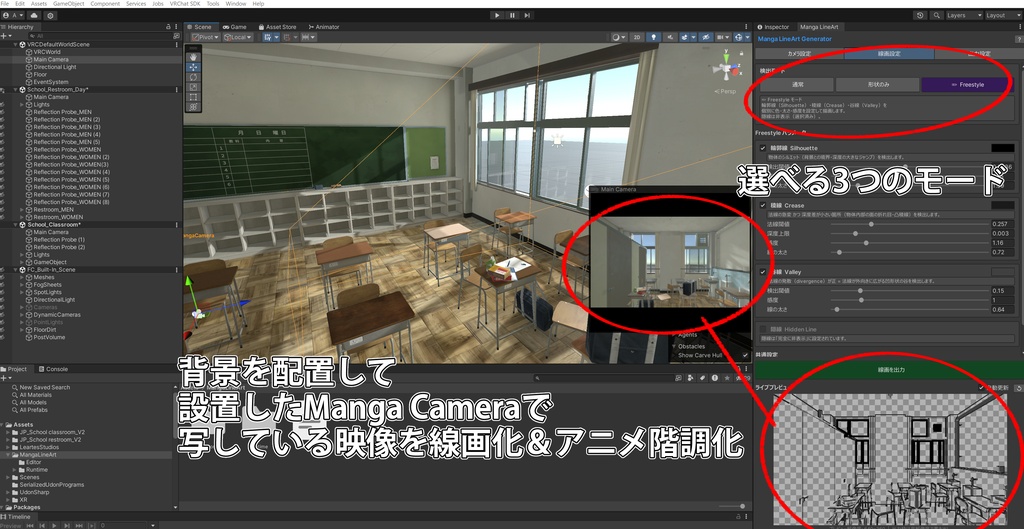Toggle Show Carve Hull checkbox
1024x529 pixels.
point(745,355)
